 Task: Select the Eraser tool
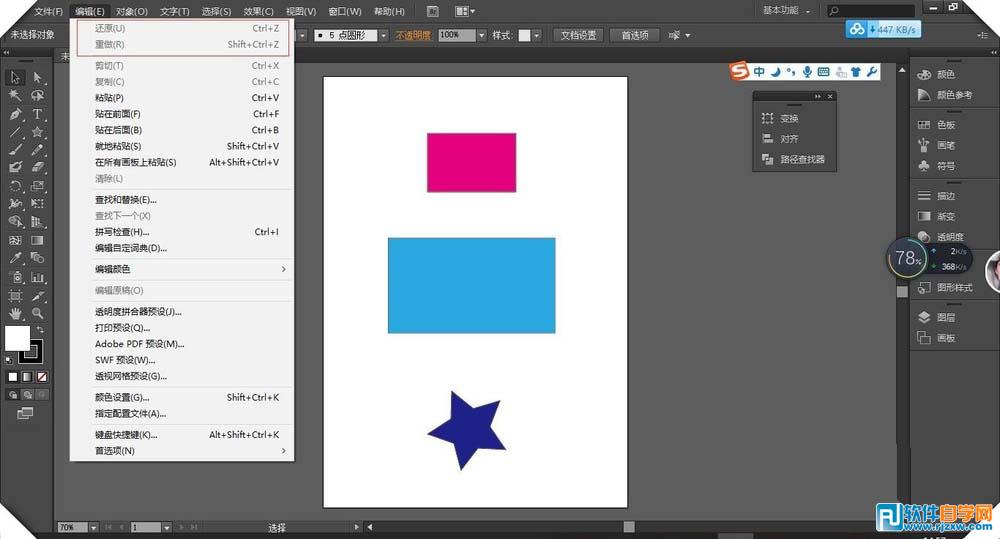(38, 168)
